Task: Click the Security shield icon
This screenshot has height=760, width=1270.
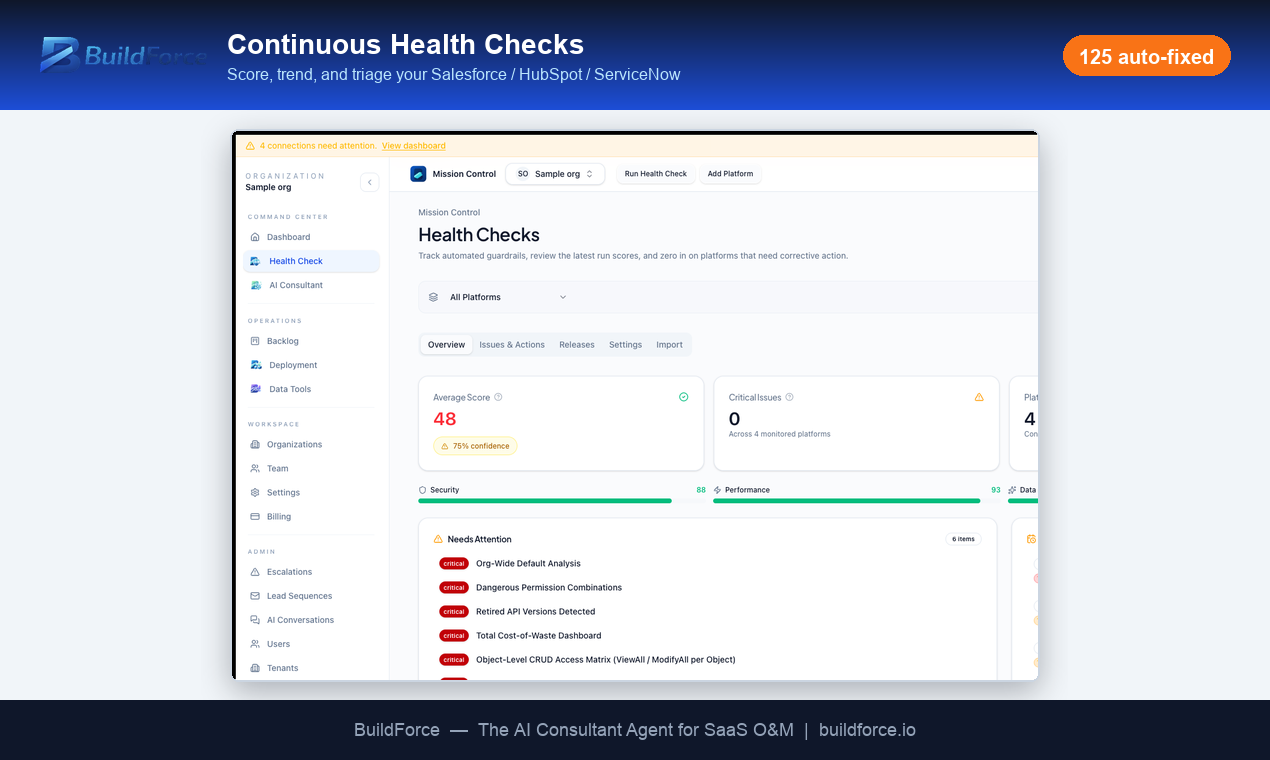Action: pyautogui.click(x=422, y=490)
